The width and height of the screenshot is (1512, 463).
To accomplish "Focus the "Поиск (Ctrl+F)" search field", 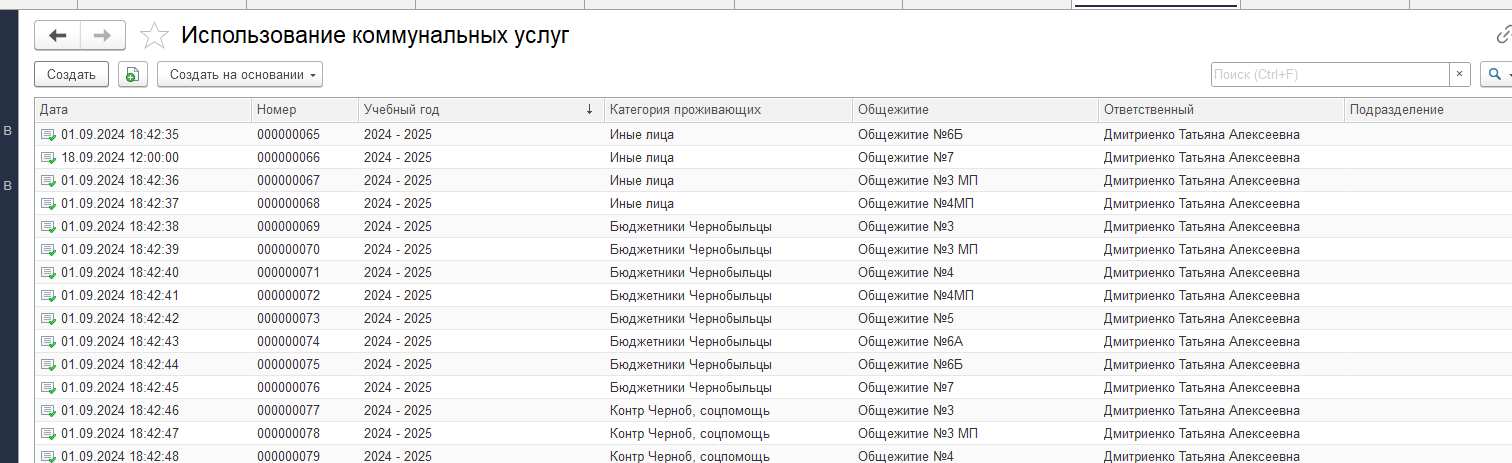I will 1328,75.
